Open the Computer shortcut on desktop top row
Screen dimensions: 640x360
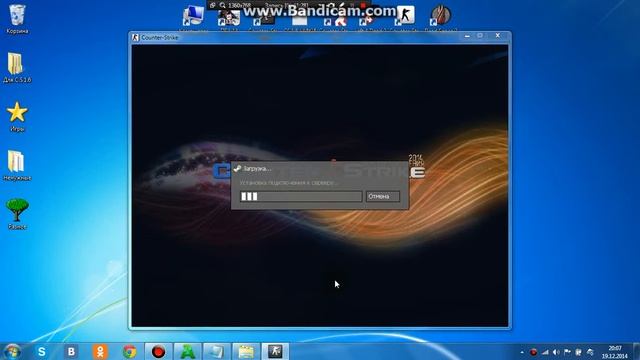click(x=193, y=17)
